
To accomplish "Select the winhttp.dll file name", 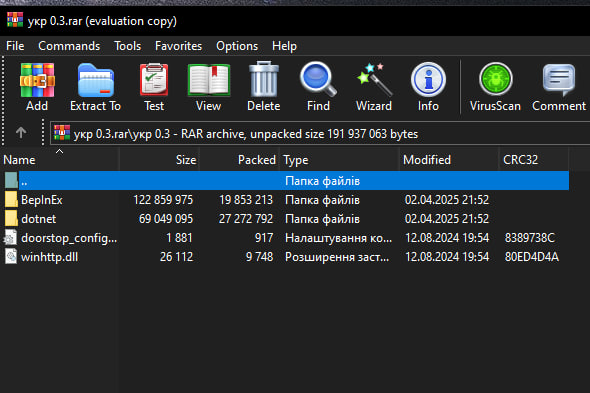I will coord(50,257).
